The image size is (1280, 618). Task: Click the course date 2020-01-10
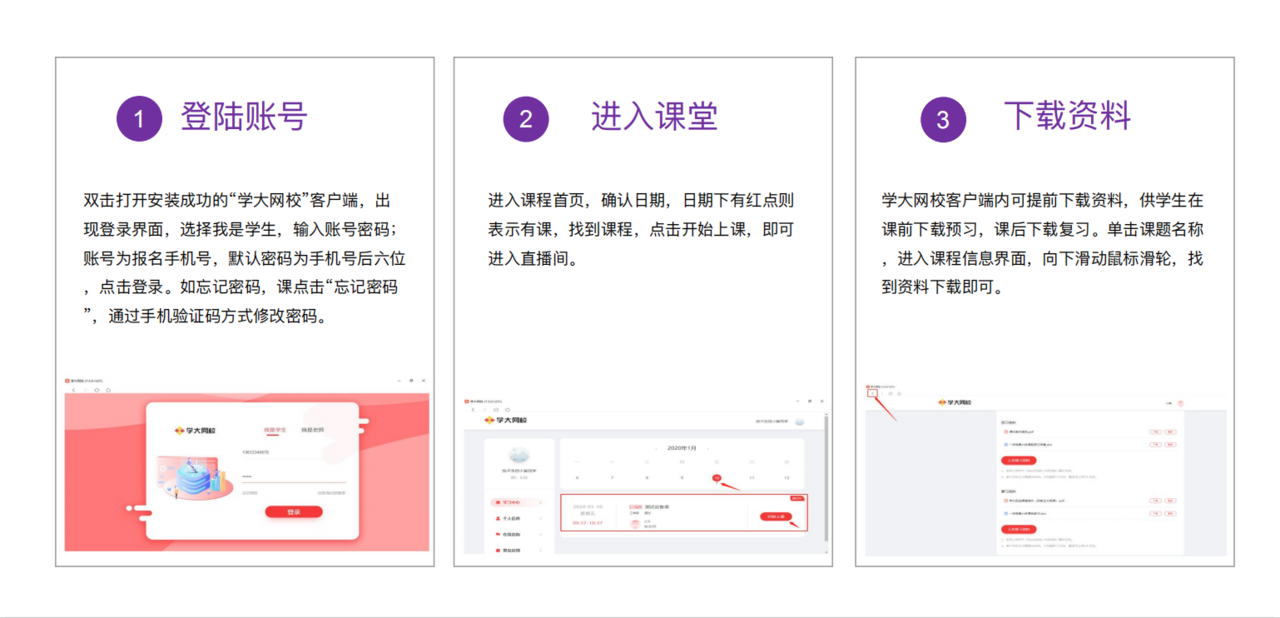tap(588, 507)
